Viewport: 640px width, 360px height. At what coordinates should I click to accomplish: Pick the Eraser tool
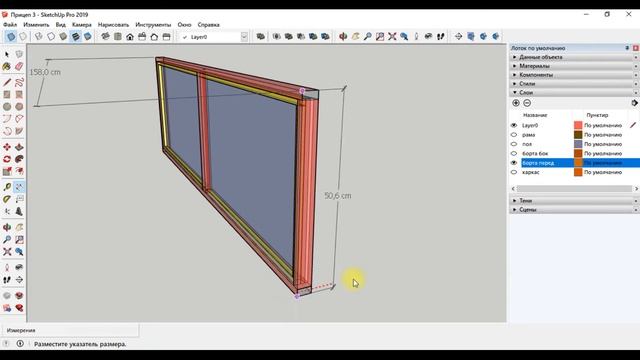pos(19,66)
